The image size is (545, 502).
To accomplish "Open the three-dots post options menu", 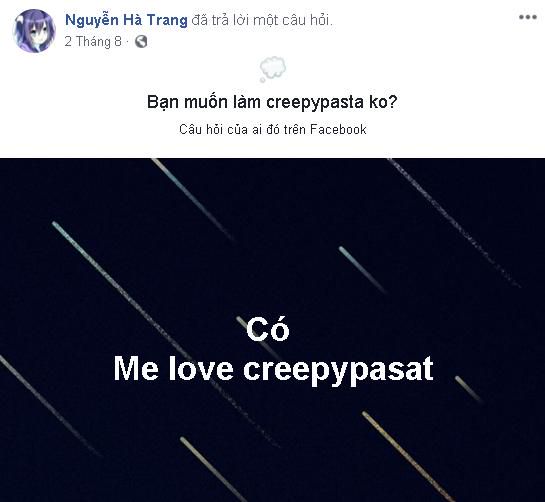I will (528, 17).
